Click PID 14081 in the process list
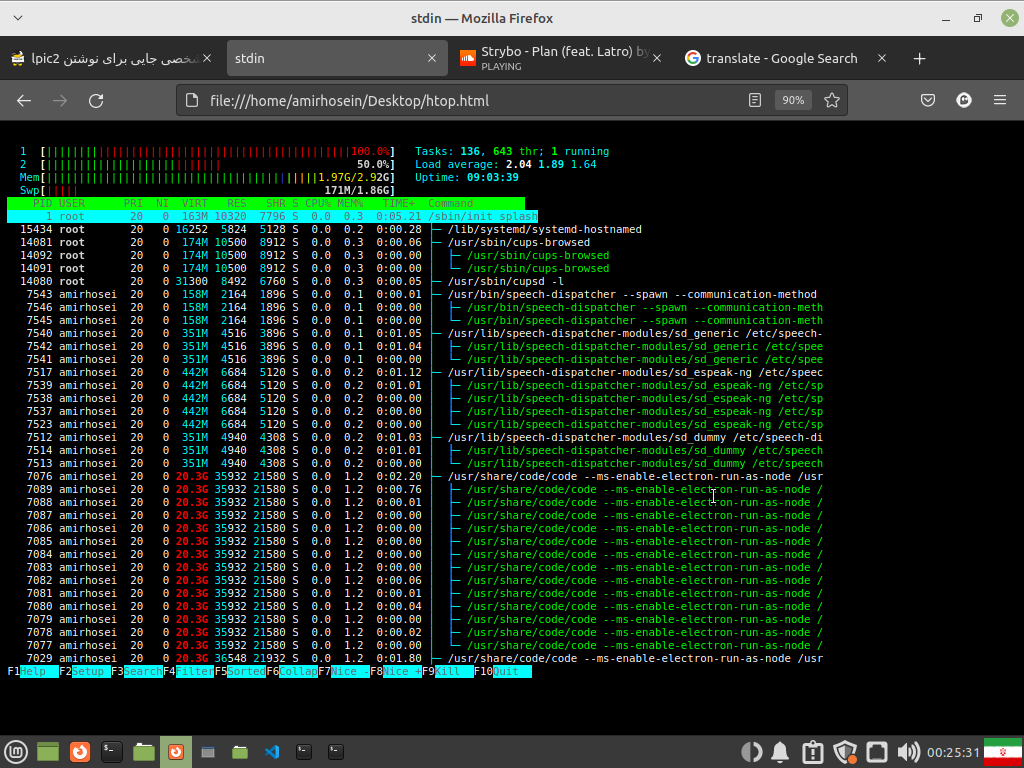Viewport: 1024px width, 768px height. 36,243
